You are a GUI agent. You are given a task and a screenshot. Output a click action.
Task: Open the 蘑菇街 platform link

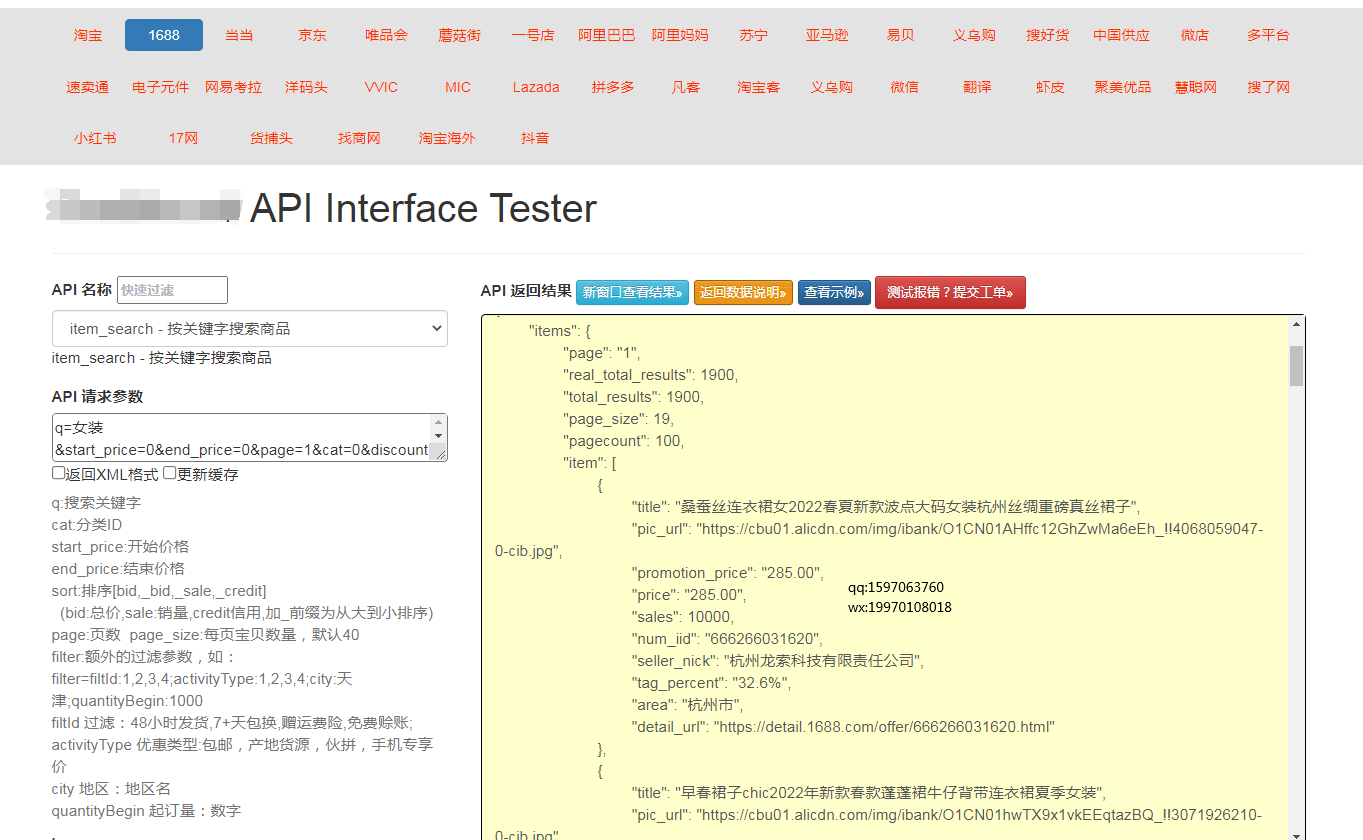coord(459,35)
